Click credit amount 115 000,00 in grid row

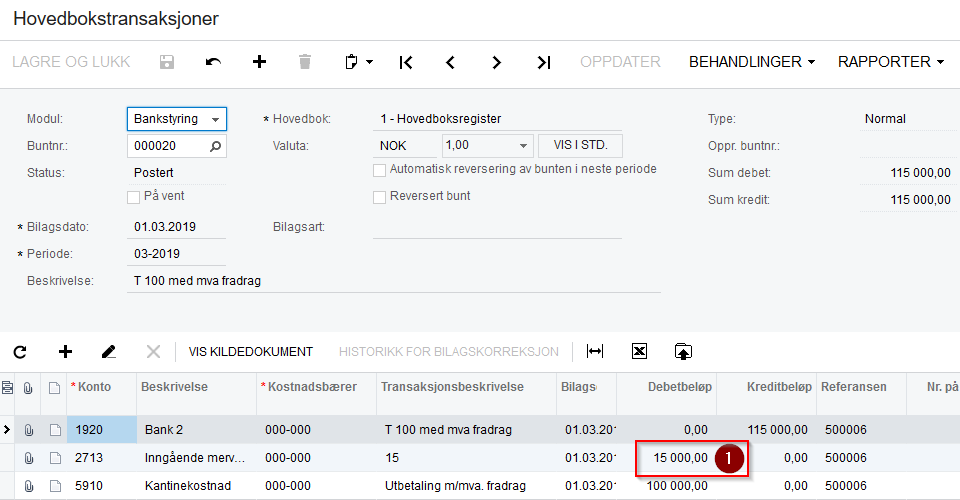(x=767, y=430)
